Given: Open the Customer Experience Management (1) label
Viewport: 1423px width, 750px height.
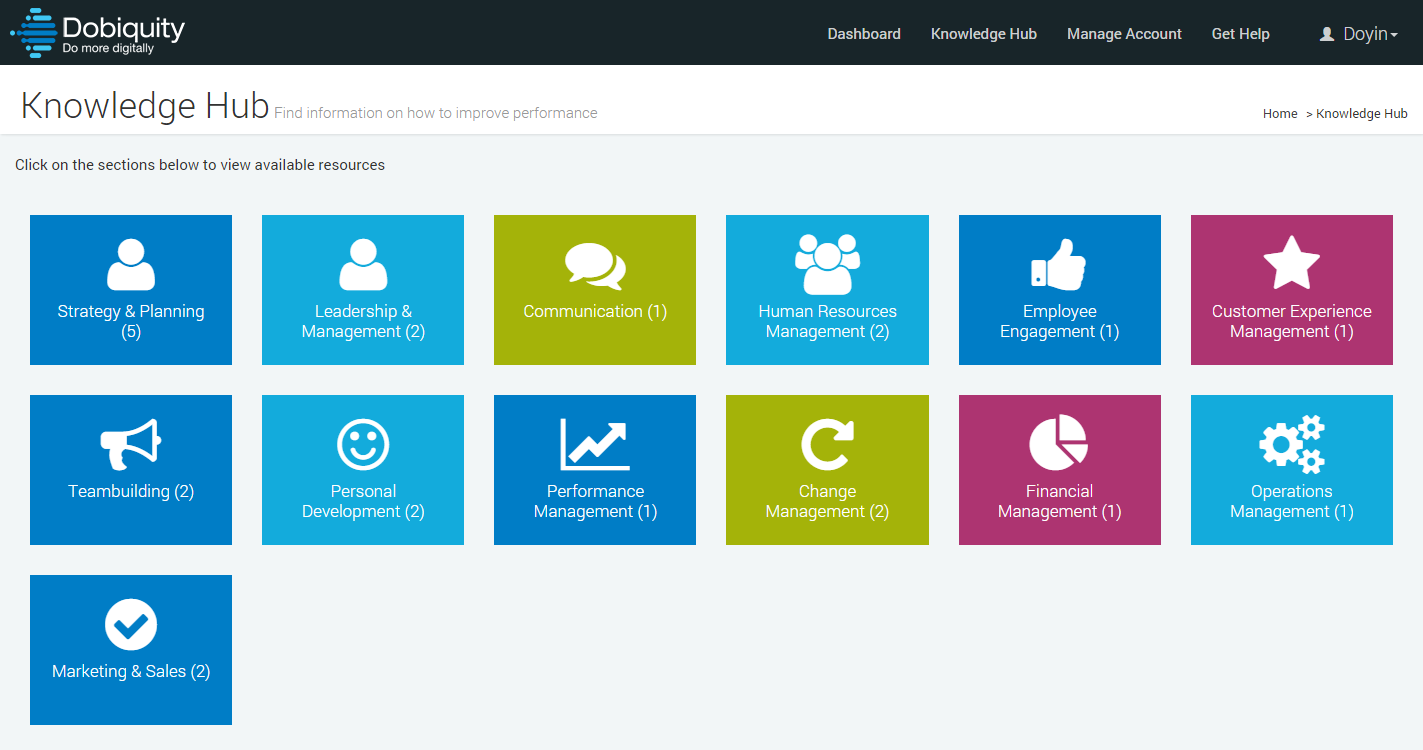Looking at the screenshot, I should pos(1291,321).
